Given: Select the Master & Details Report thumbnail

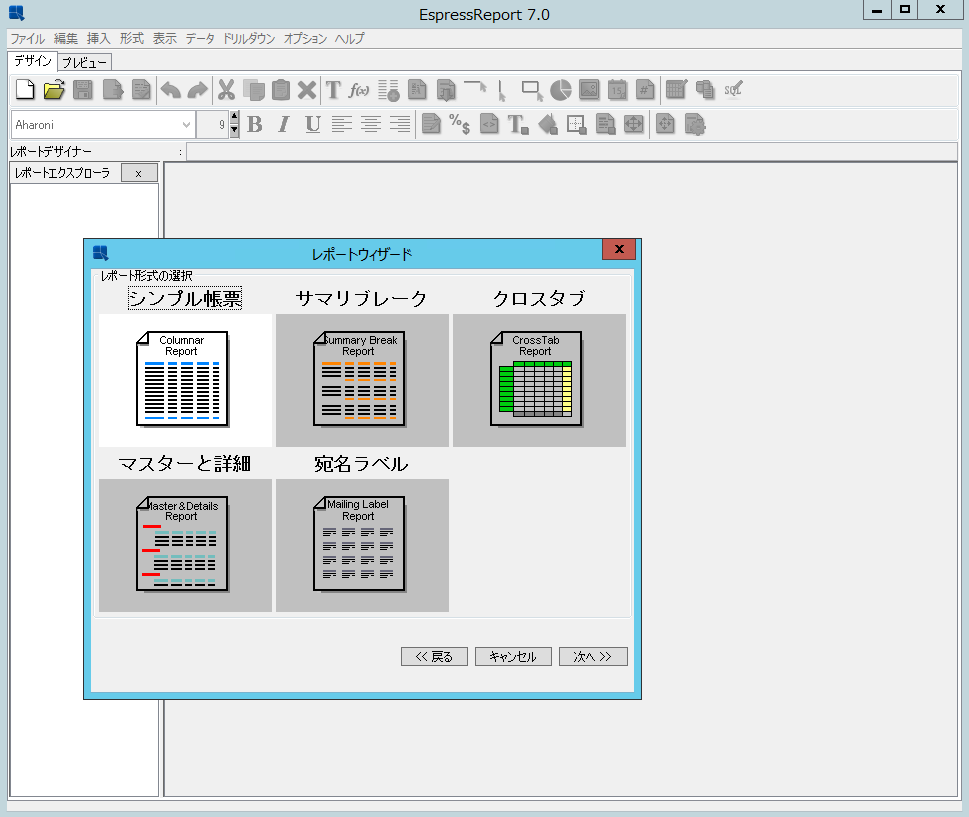Looking at the screenshot, I should coord(185,545).
